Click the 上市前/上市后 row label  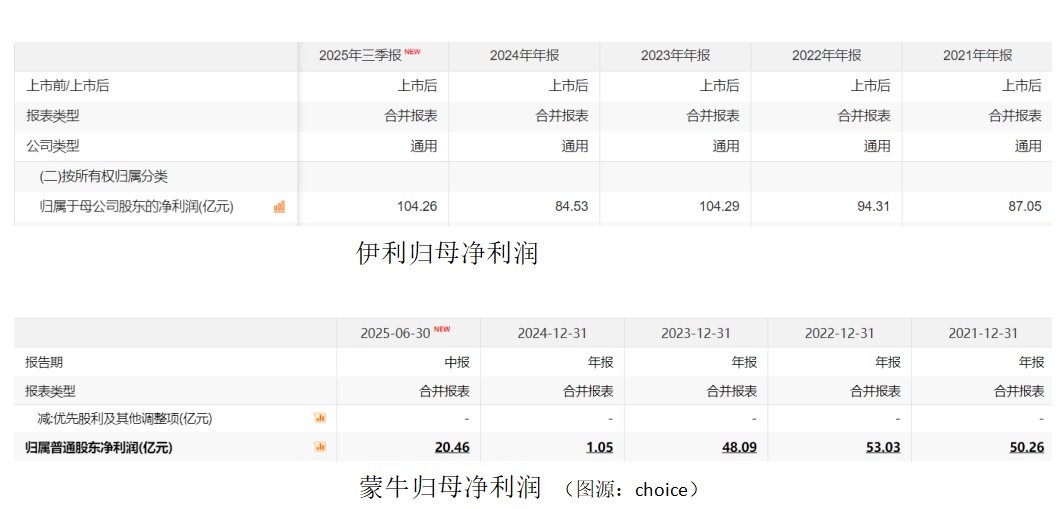pyautogui.click(x=68, y=86)
